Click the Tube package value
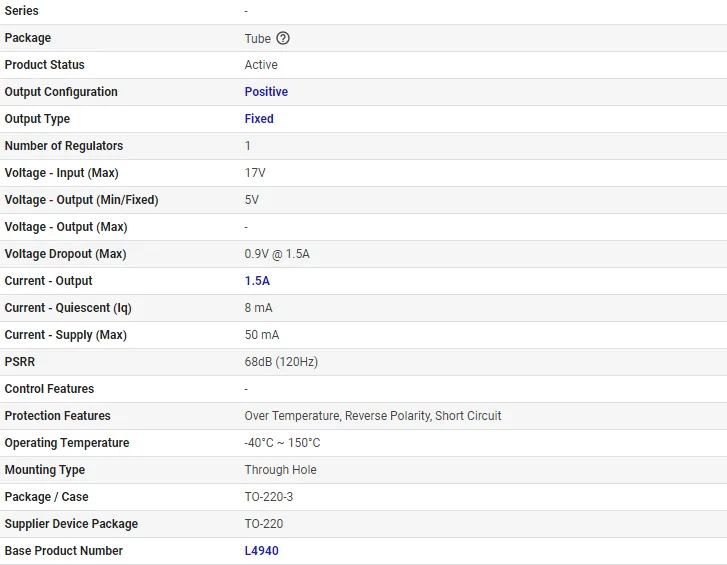 pyautogui.click(x=257, y=39)
